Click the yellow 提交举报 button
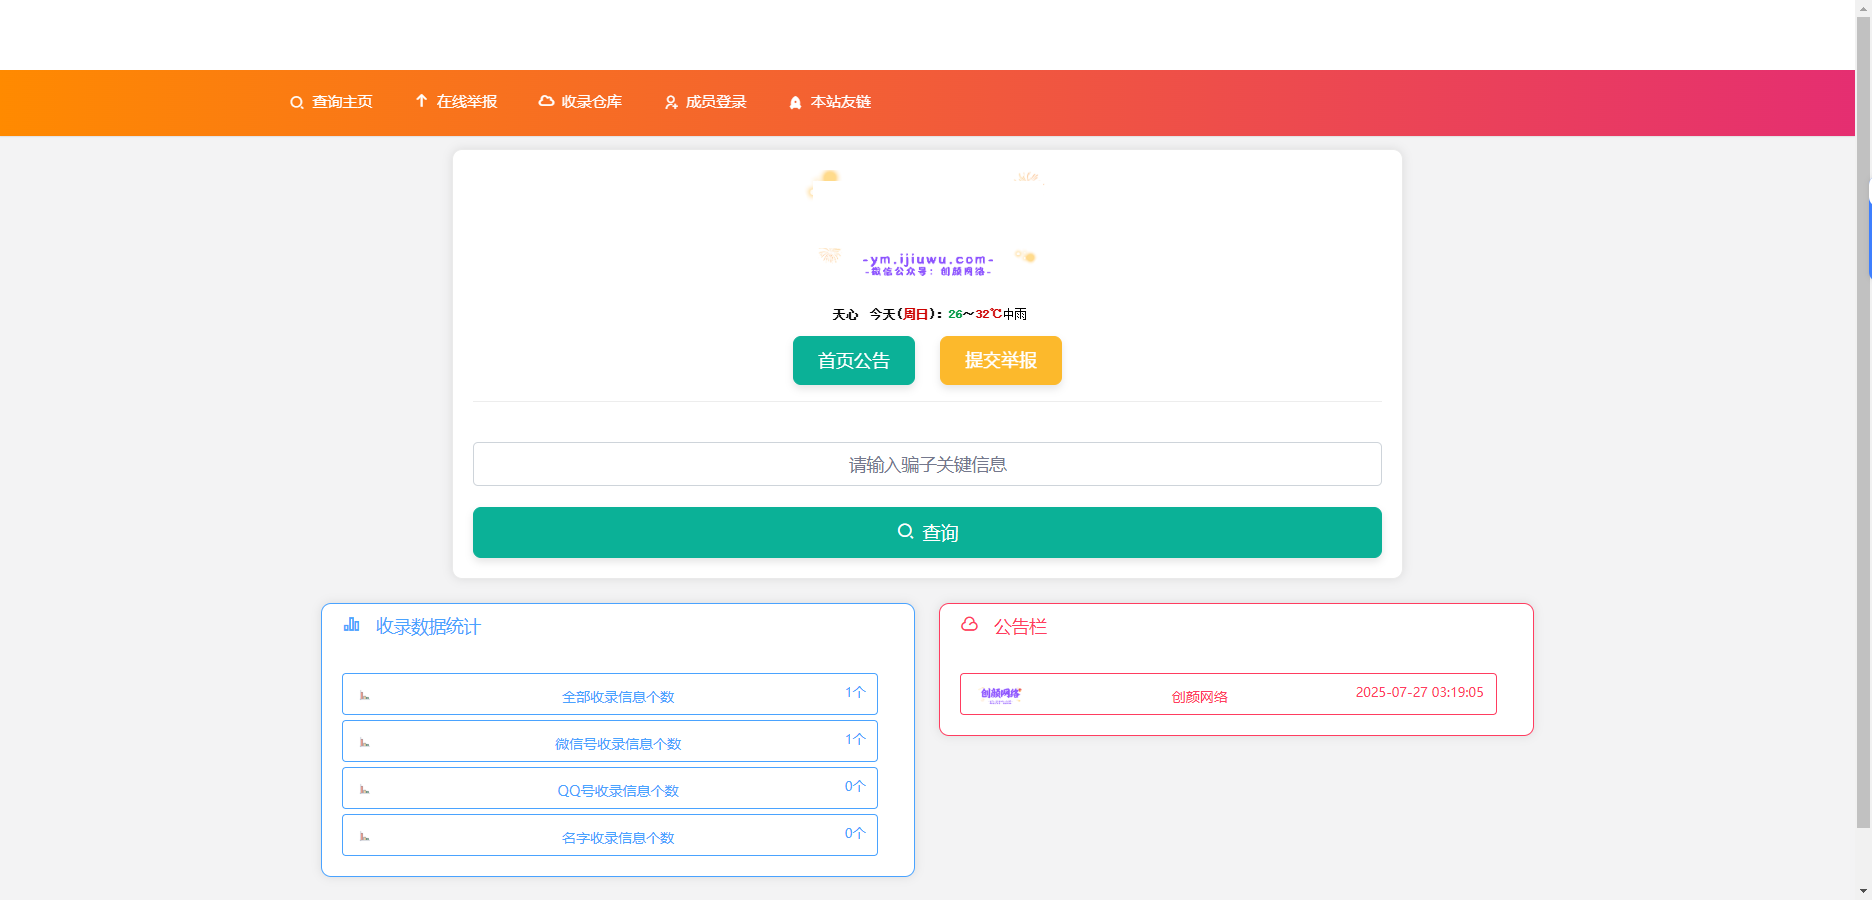The height and width of the screenshot is (900, 1872). pos(1001,360)
